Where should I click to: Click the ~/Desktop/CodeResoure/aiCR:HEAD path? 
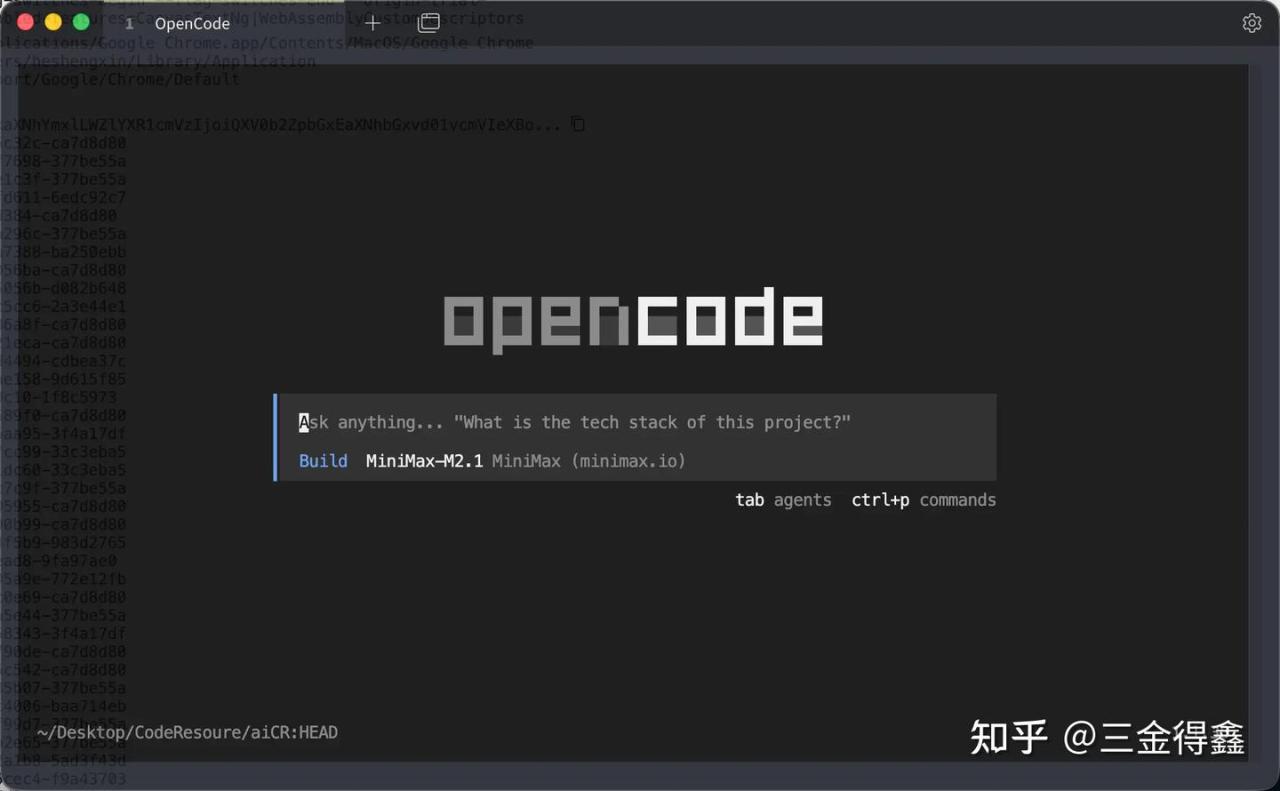(x=187, y=733)
